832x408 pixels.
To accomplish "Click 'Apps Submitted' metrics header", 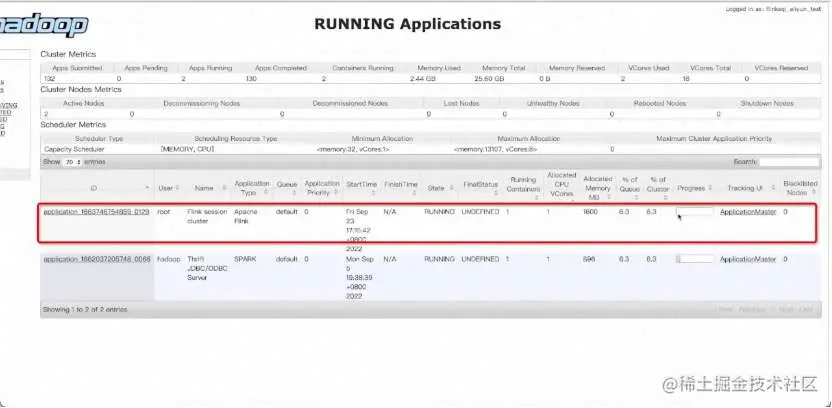I will click(x=77, y=68).
